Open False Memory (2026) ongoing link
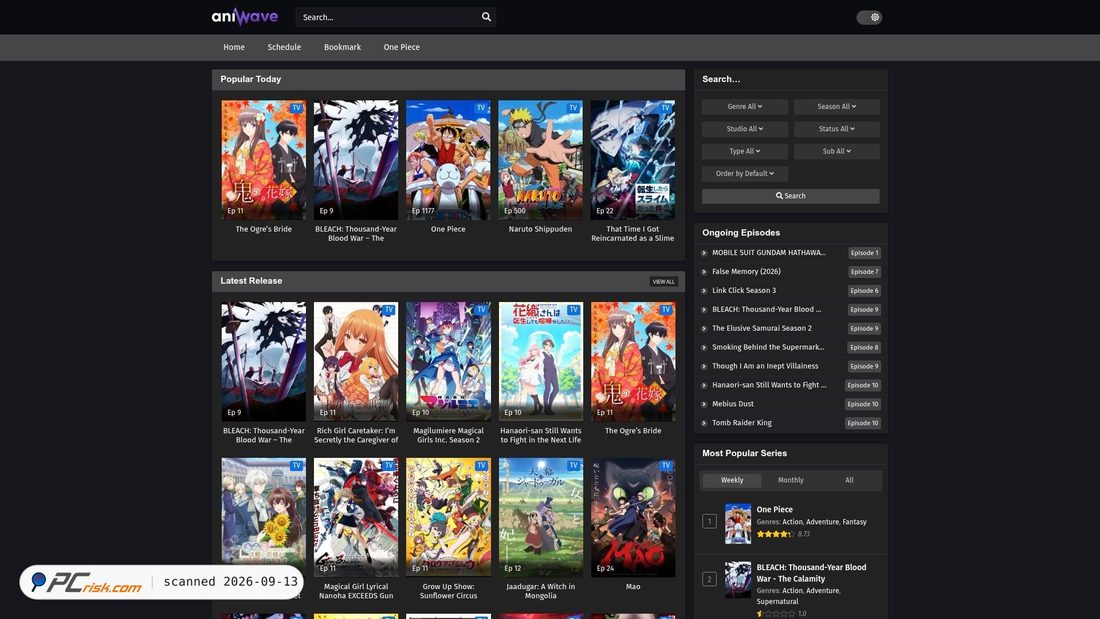The width and height of the screenshot is (1100, 619). point(746,272)
